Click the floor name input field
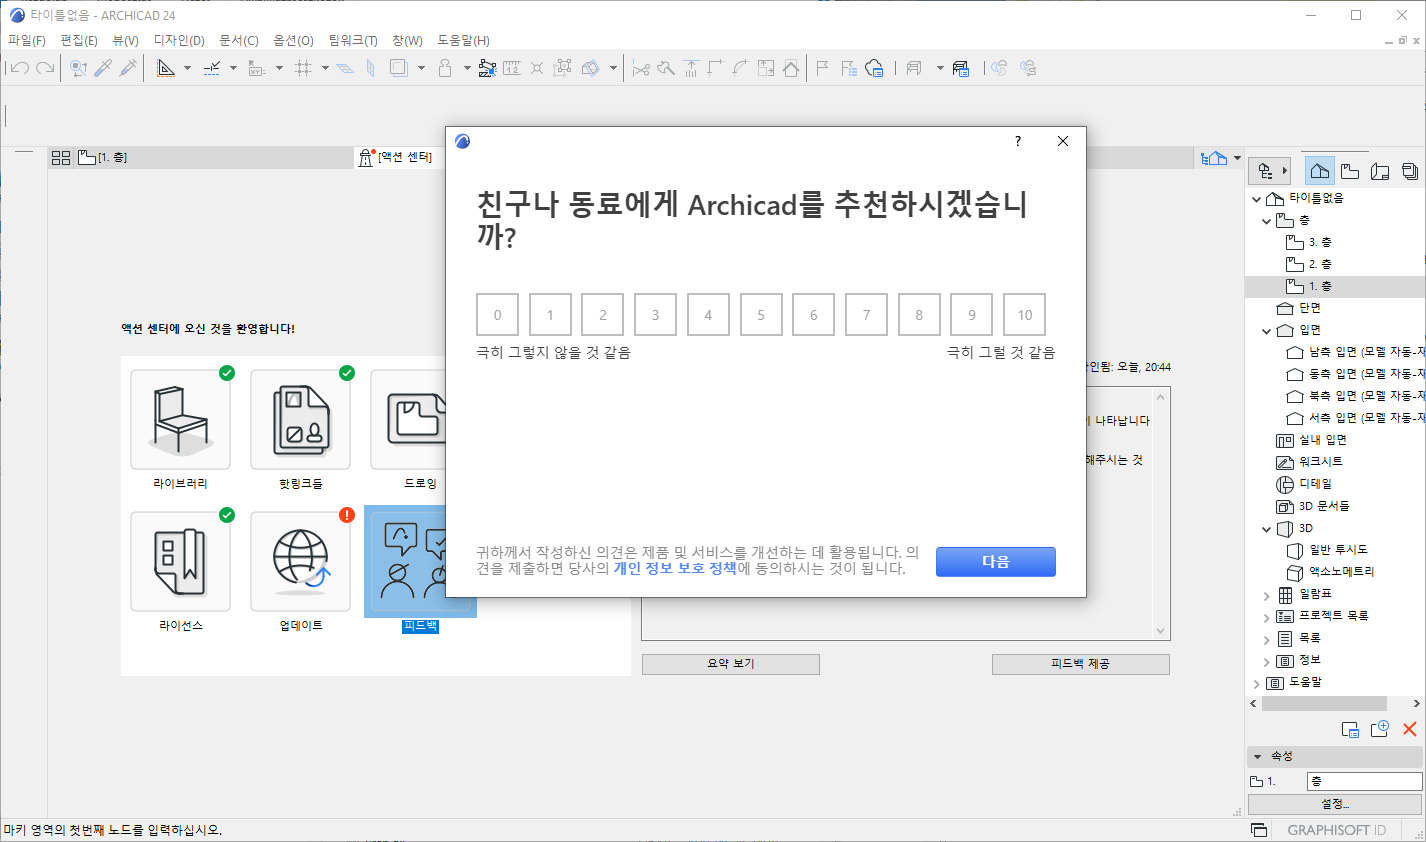Screen dimensions: 1426x842 coord(1364,781)
